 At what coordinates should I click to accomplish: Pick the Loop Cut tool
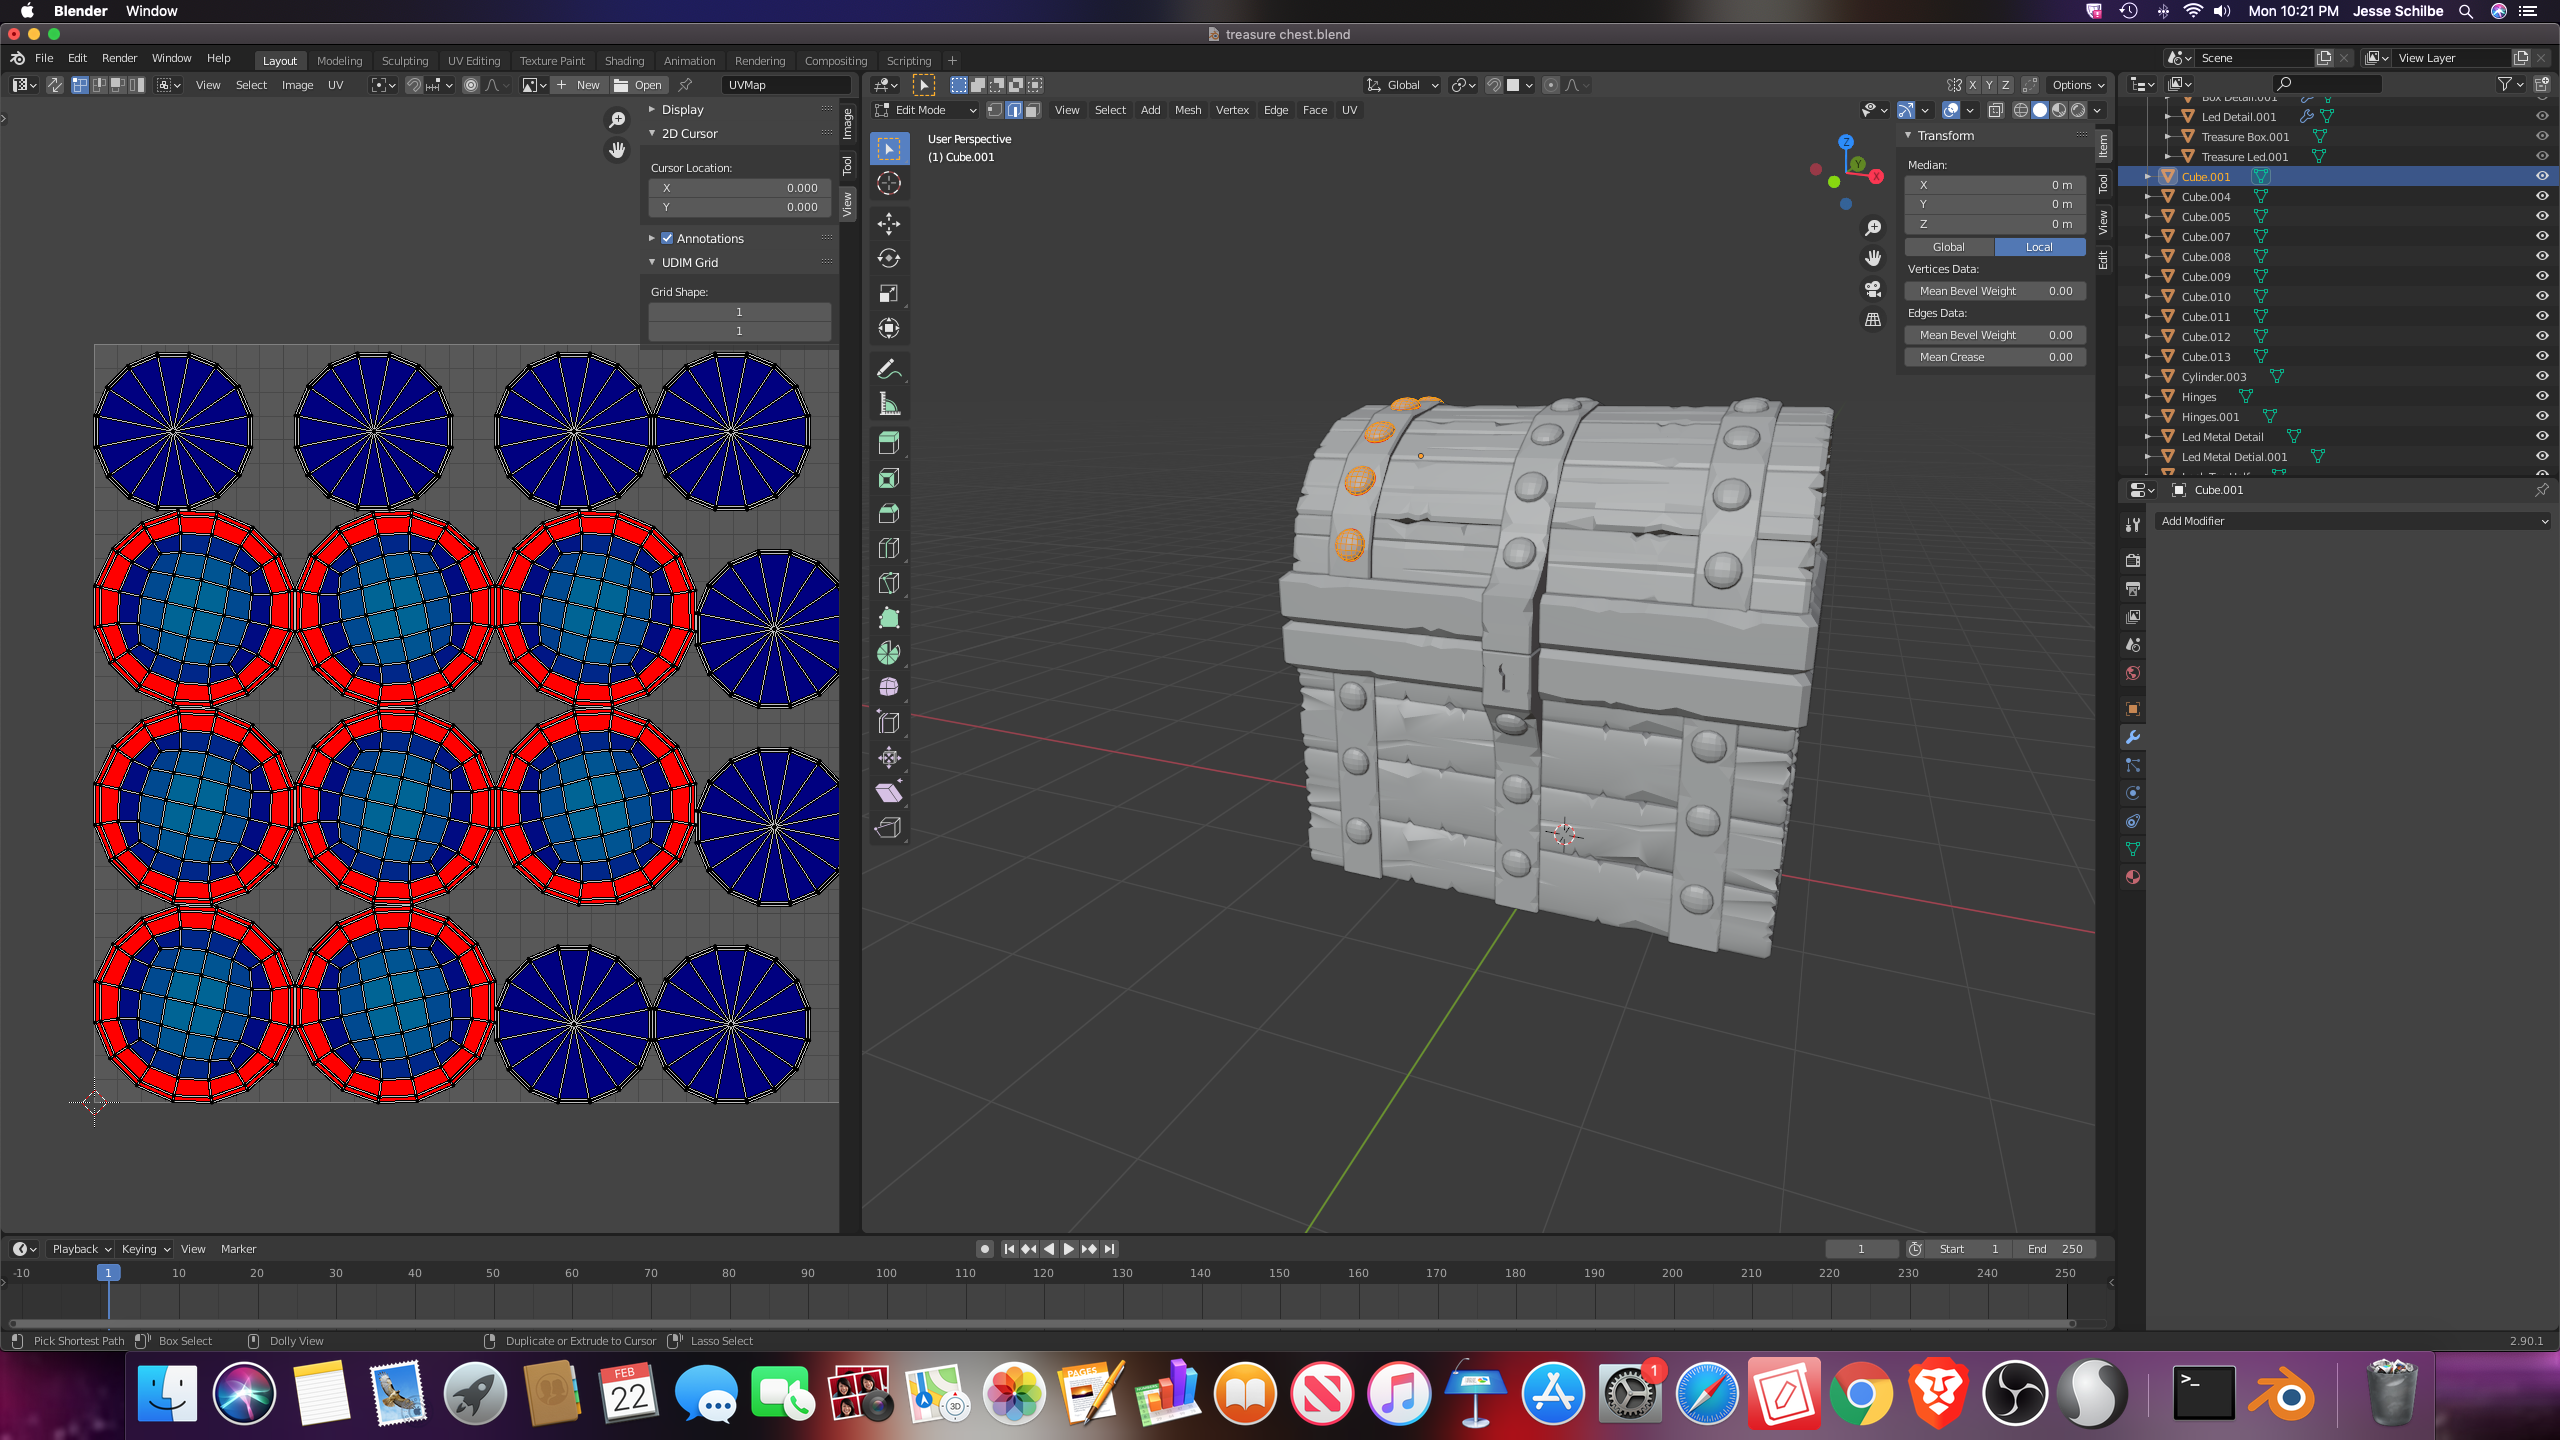point(888,548)
